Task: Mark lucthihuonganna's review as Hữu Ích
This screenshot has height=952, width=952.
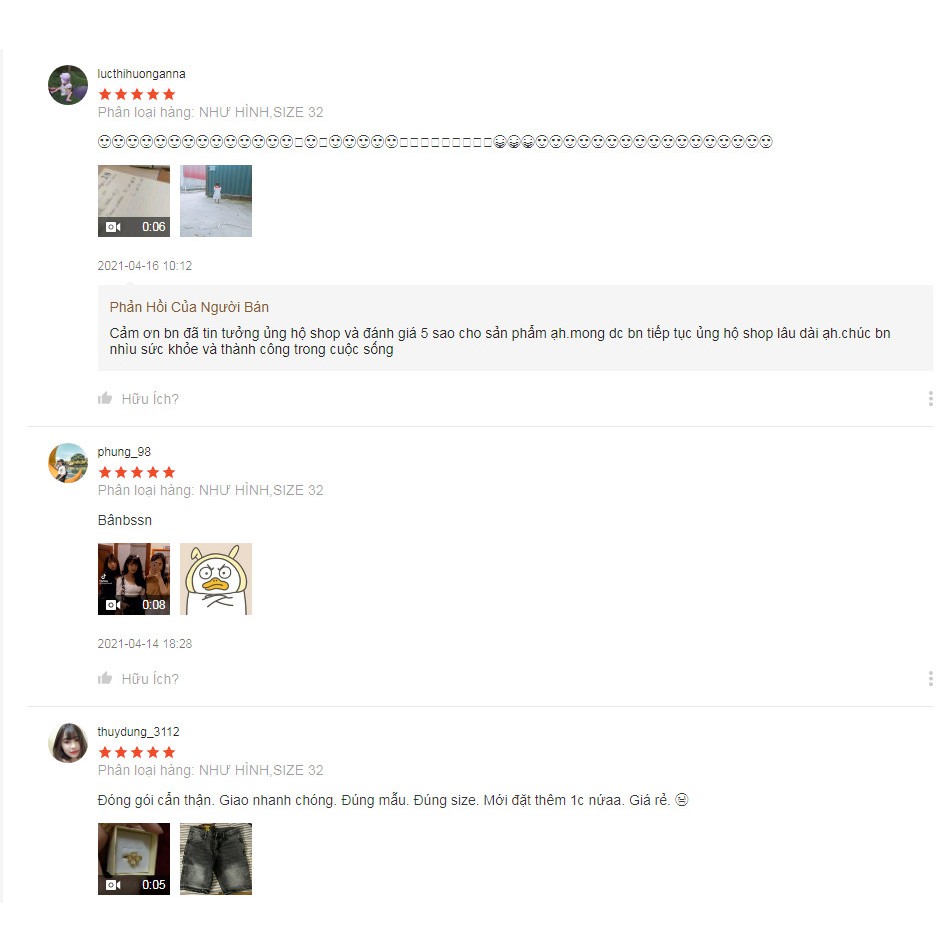Action: click(x=150, y=399)
